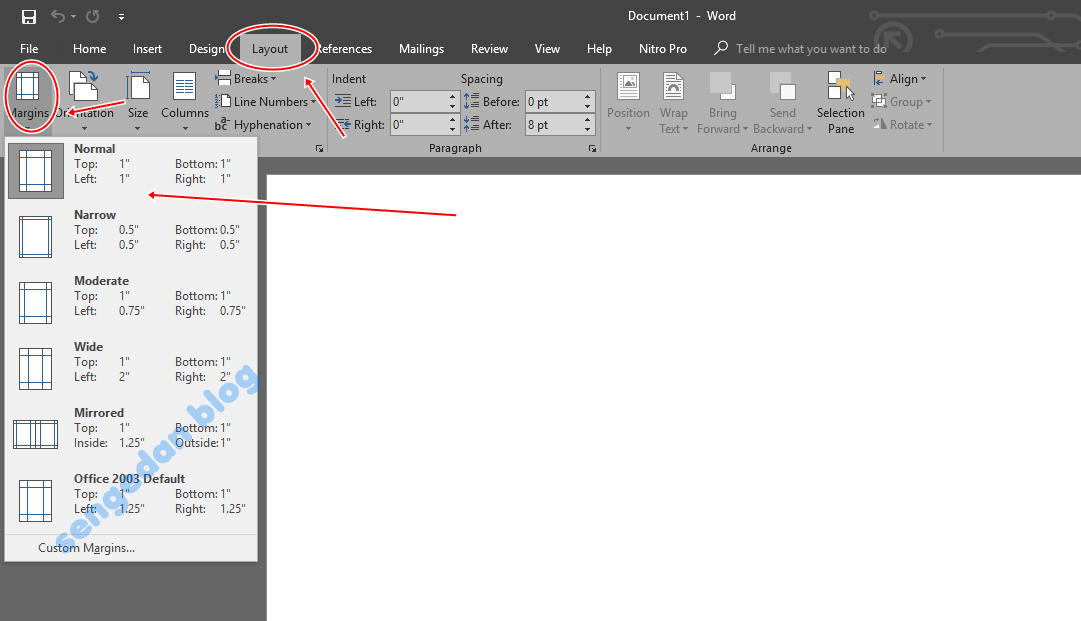Viewport: 1081px width, 621px height.
Task: Decrease Indent Right with down arrow
Action: click(452, 130)
